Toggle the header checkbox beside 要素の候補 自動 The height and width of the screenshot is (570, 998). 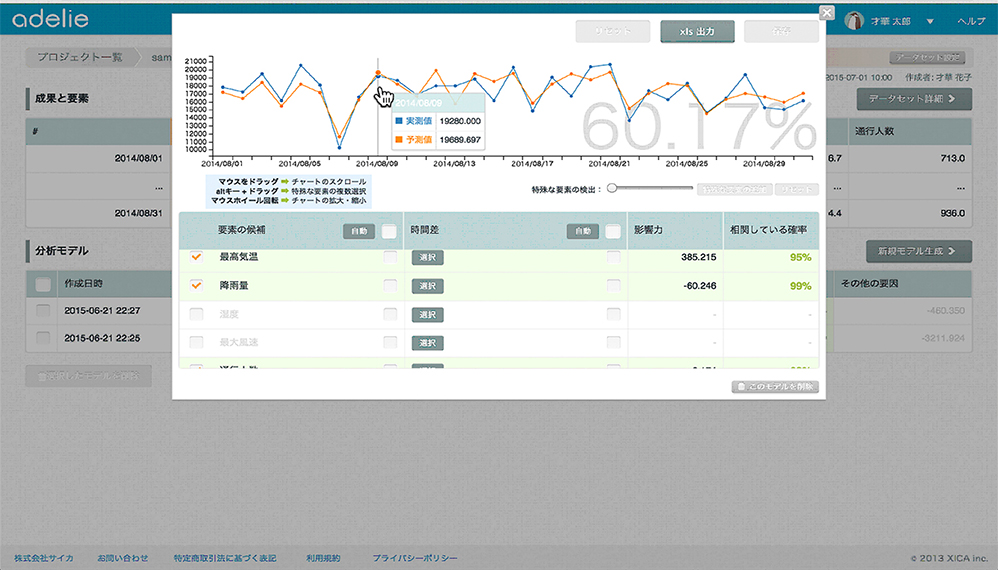pyautogui.click(x=389, y=231)
